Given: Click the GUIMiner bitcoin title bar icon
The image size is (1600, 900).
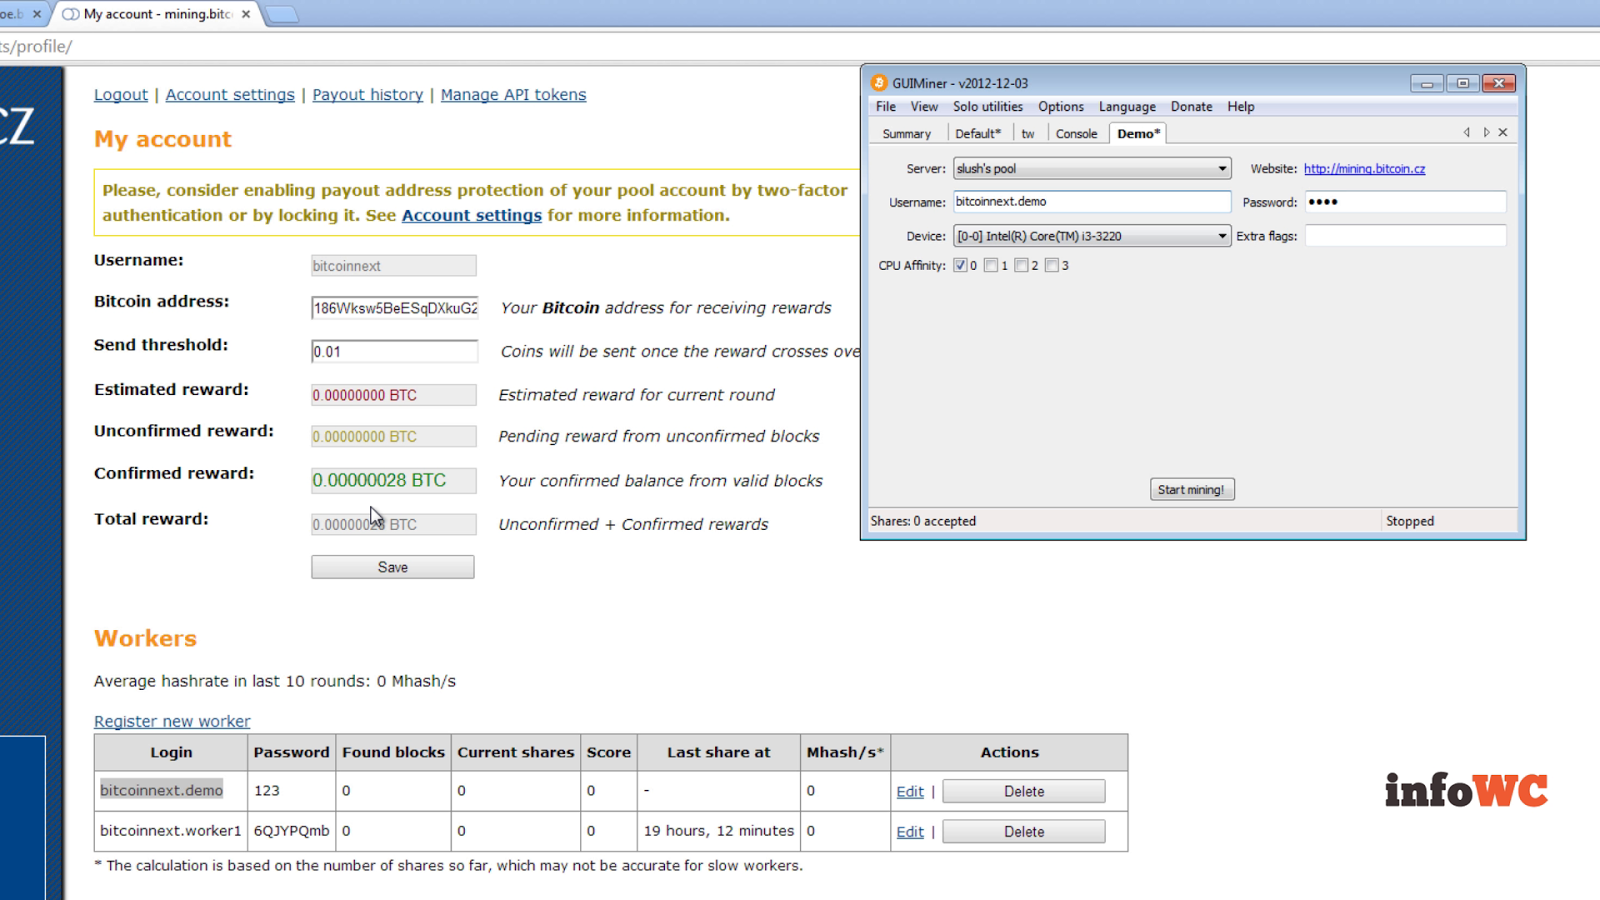Looking at the screenshot, I should (879, 83).
